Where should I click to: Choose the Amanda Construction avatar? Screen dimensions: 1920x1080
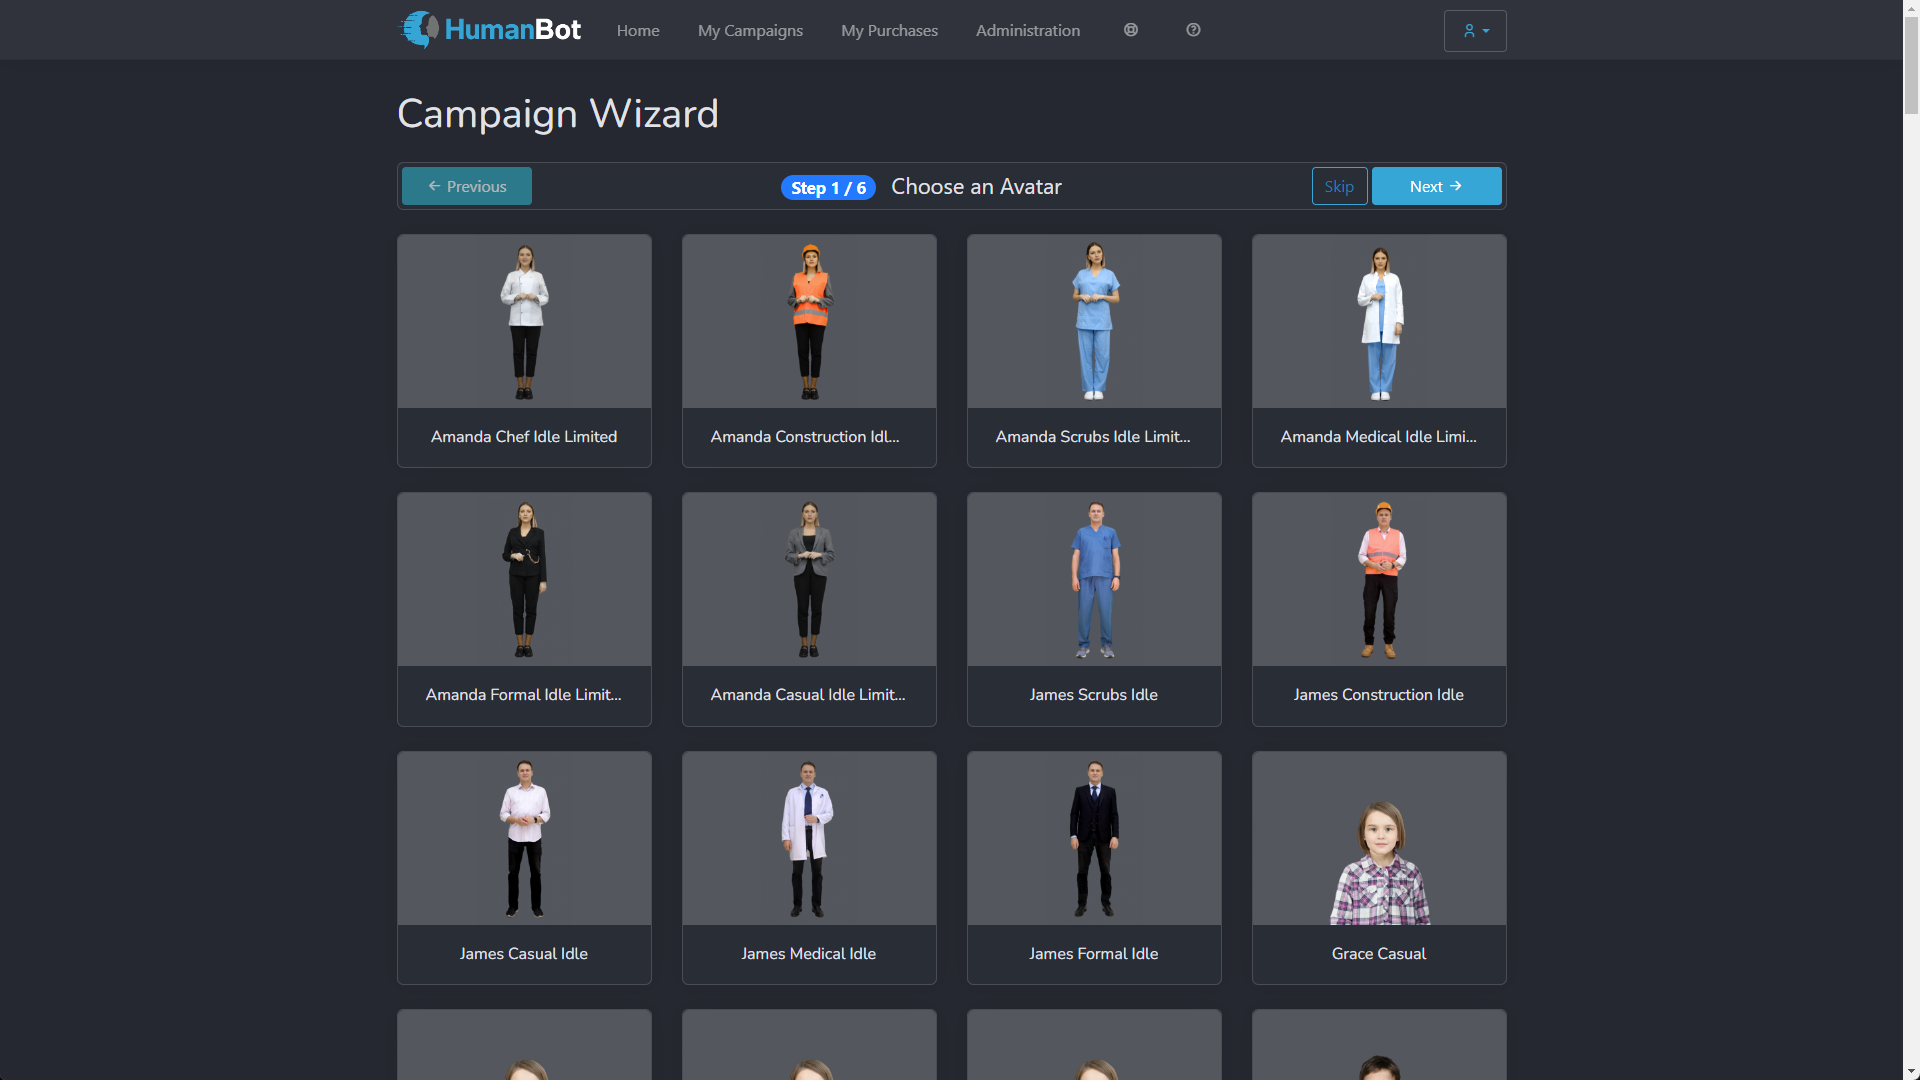pos(808,351)
